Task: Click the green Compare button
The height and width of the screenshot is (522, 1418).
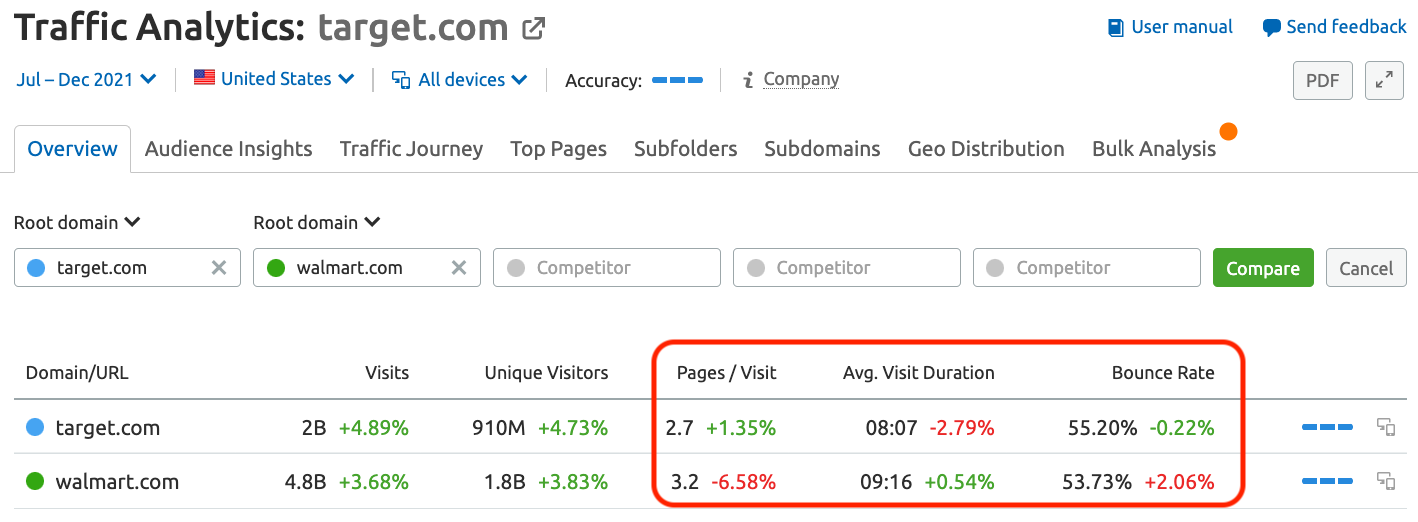Action: (x=1263, y=268)
